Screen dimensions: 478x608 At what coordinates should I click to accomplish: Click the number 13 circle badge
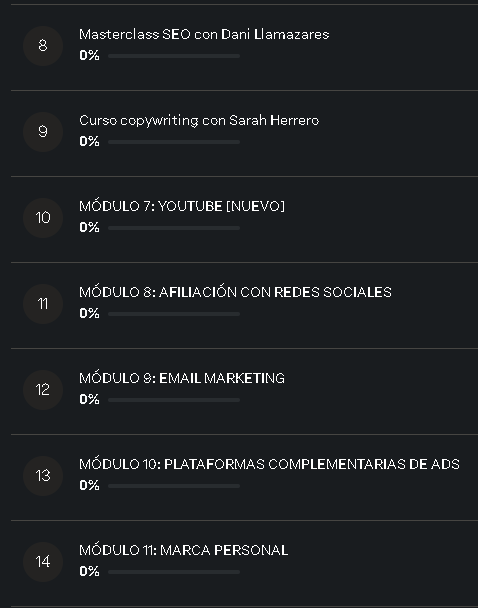43,476
